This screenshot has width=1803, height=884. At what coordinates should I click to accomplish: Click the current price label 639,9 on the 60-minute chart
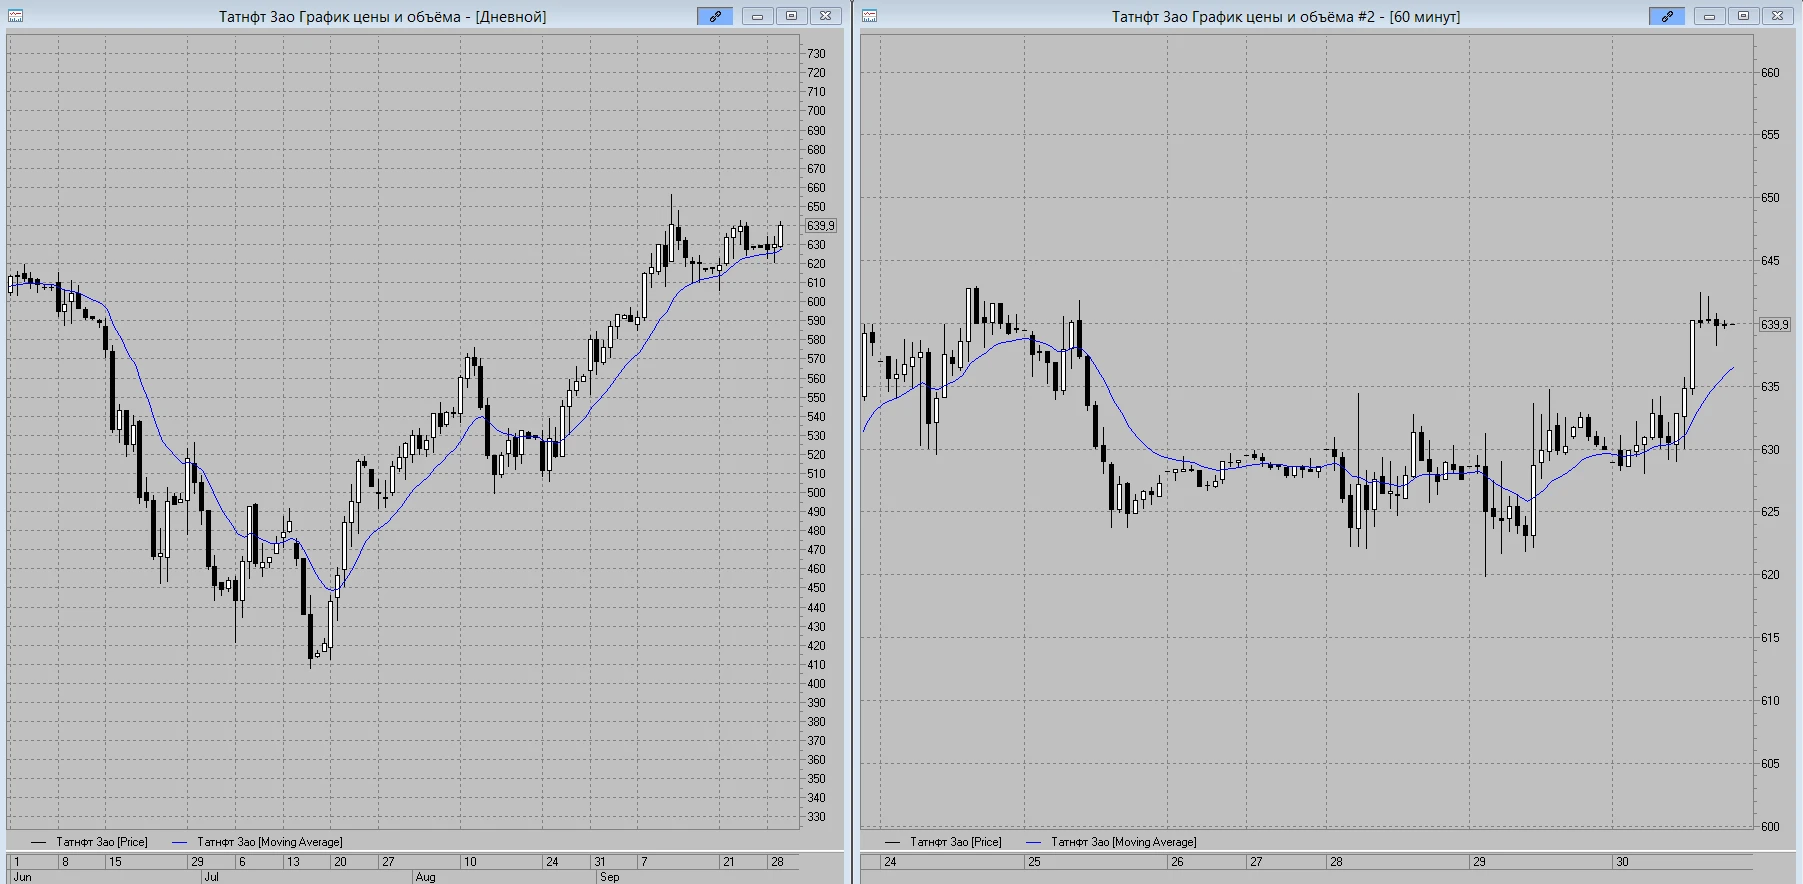tap(1775, 325)
